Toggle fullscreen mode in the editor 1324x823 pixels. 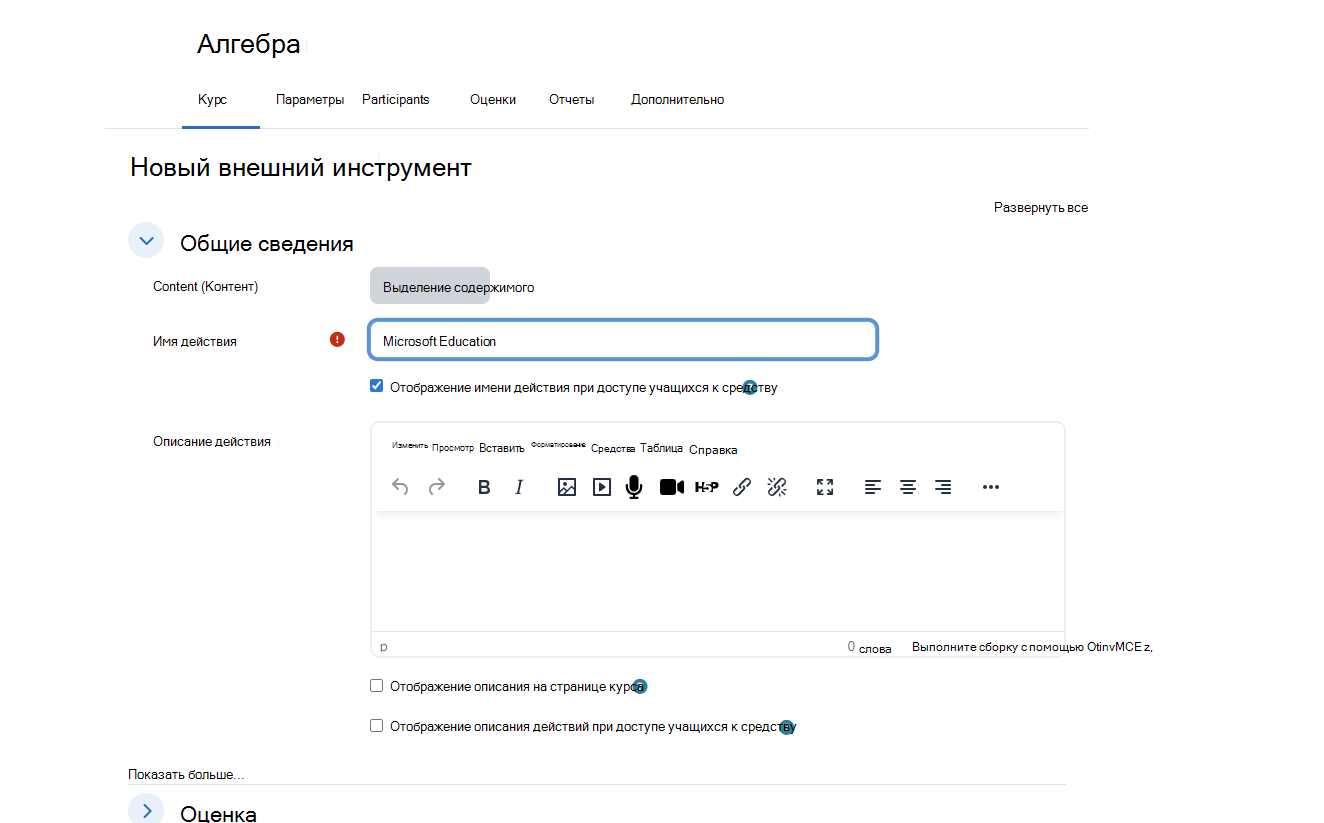pyautogui.click(x=825, y=487)
